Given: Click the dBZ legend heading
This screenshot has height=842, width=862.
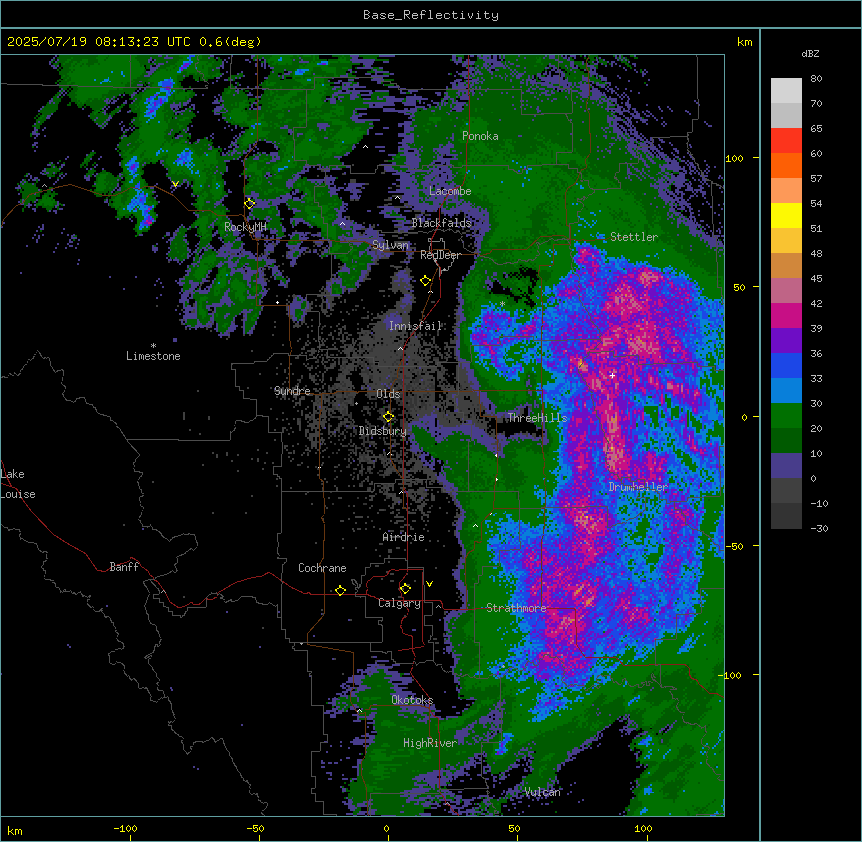Looking at the screenshot, I should [810, 54].
